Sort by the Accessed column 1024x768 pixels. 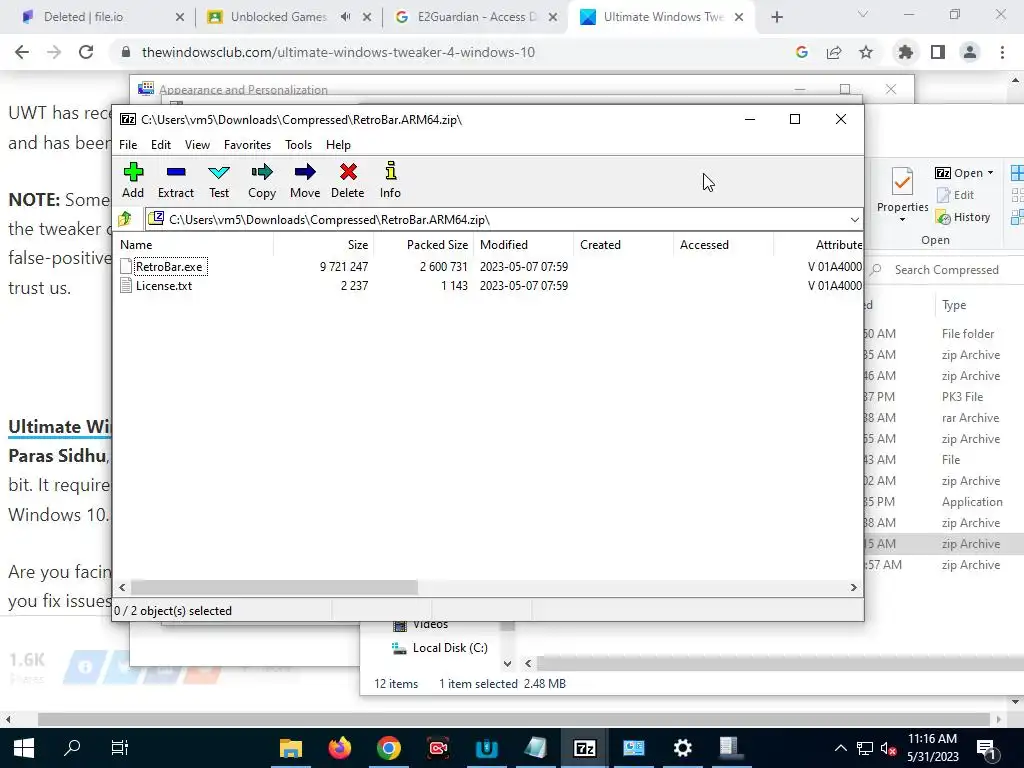coord(724,245)
